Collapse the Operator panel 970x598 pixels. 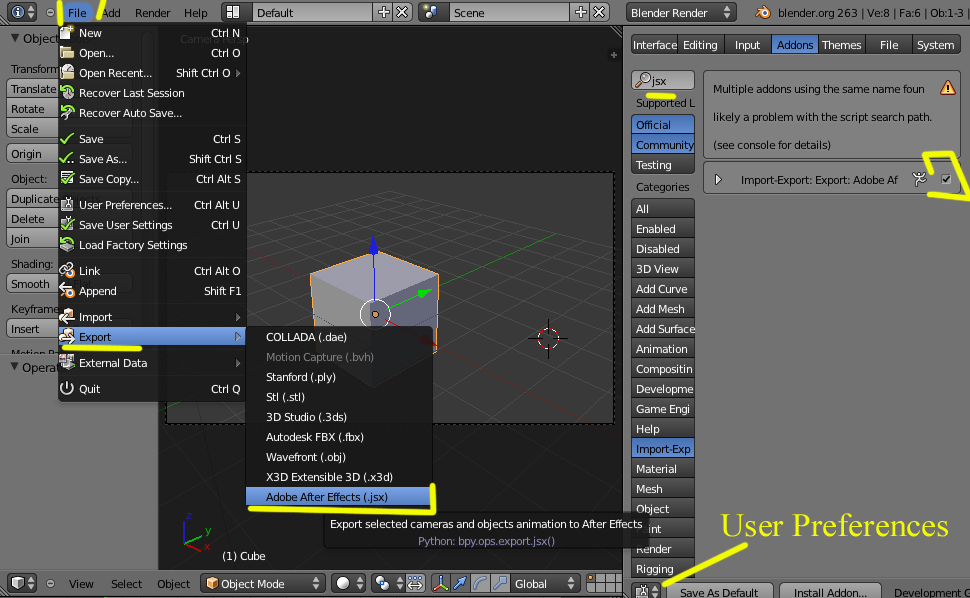(15, 367)
